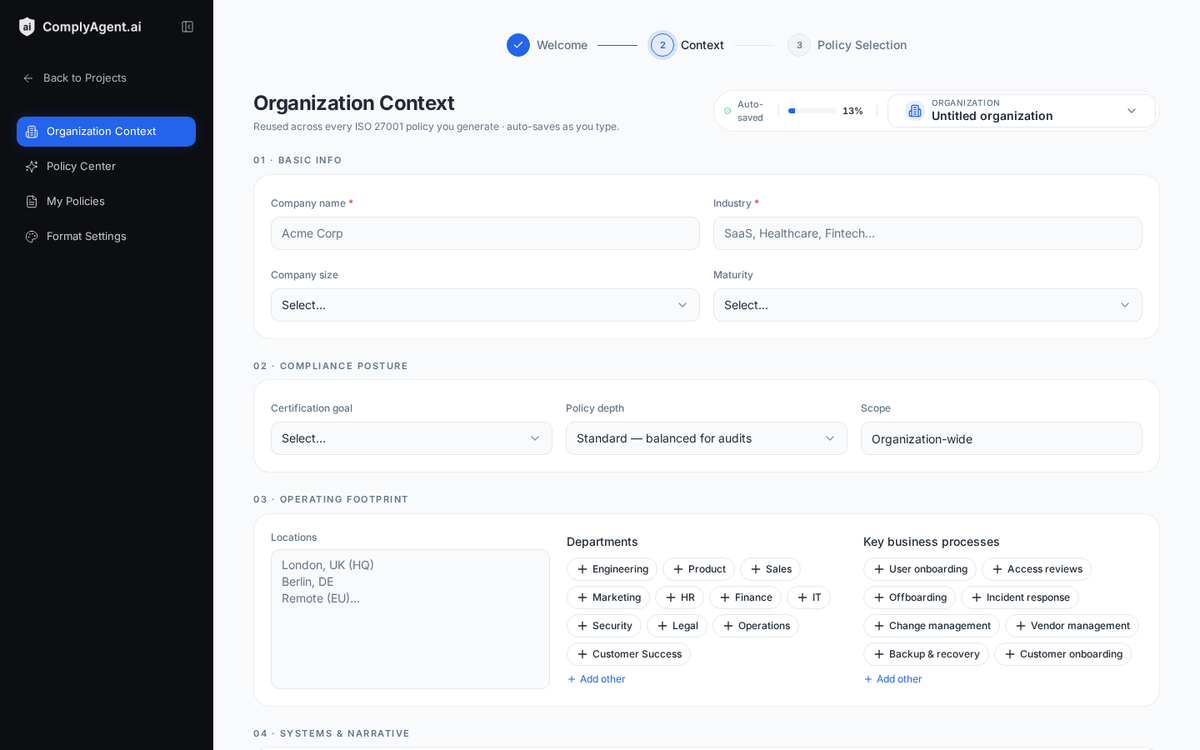Click the plus icon on HR chip

[671, 598]
